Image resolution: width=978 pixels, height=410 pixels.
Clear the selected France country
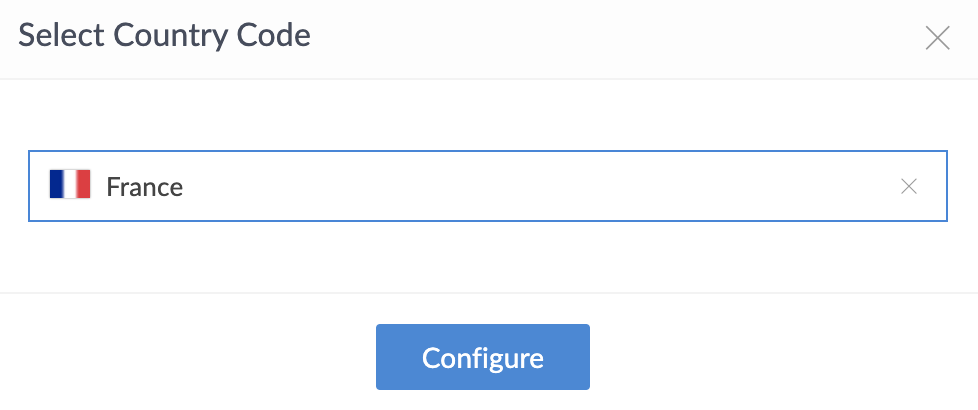908,186
